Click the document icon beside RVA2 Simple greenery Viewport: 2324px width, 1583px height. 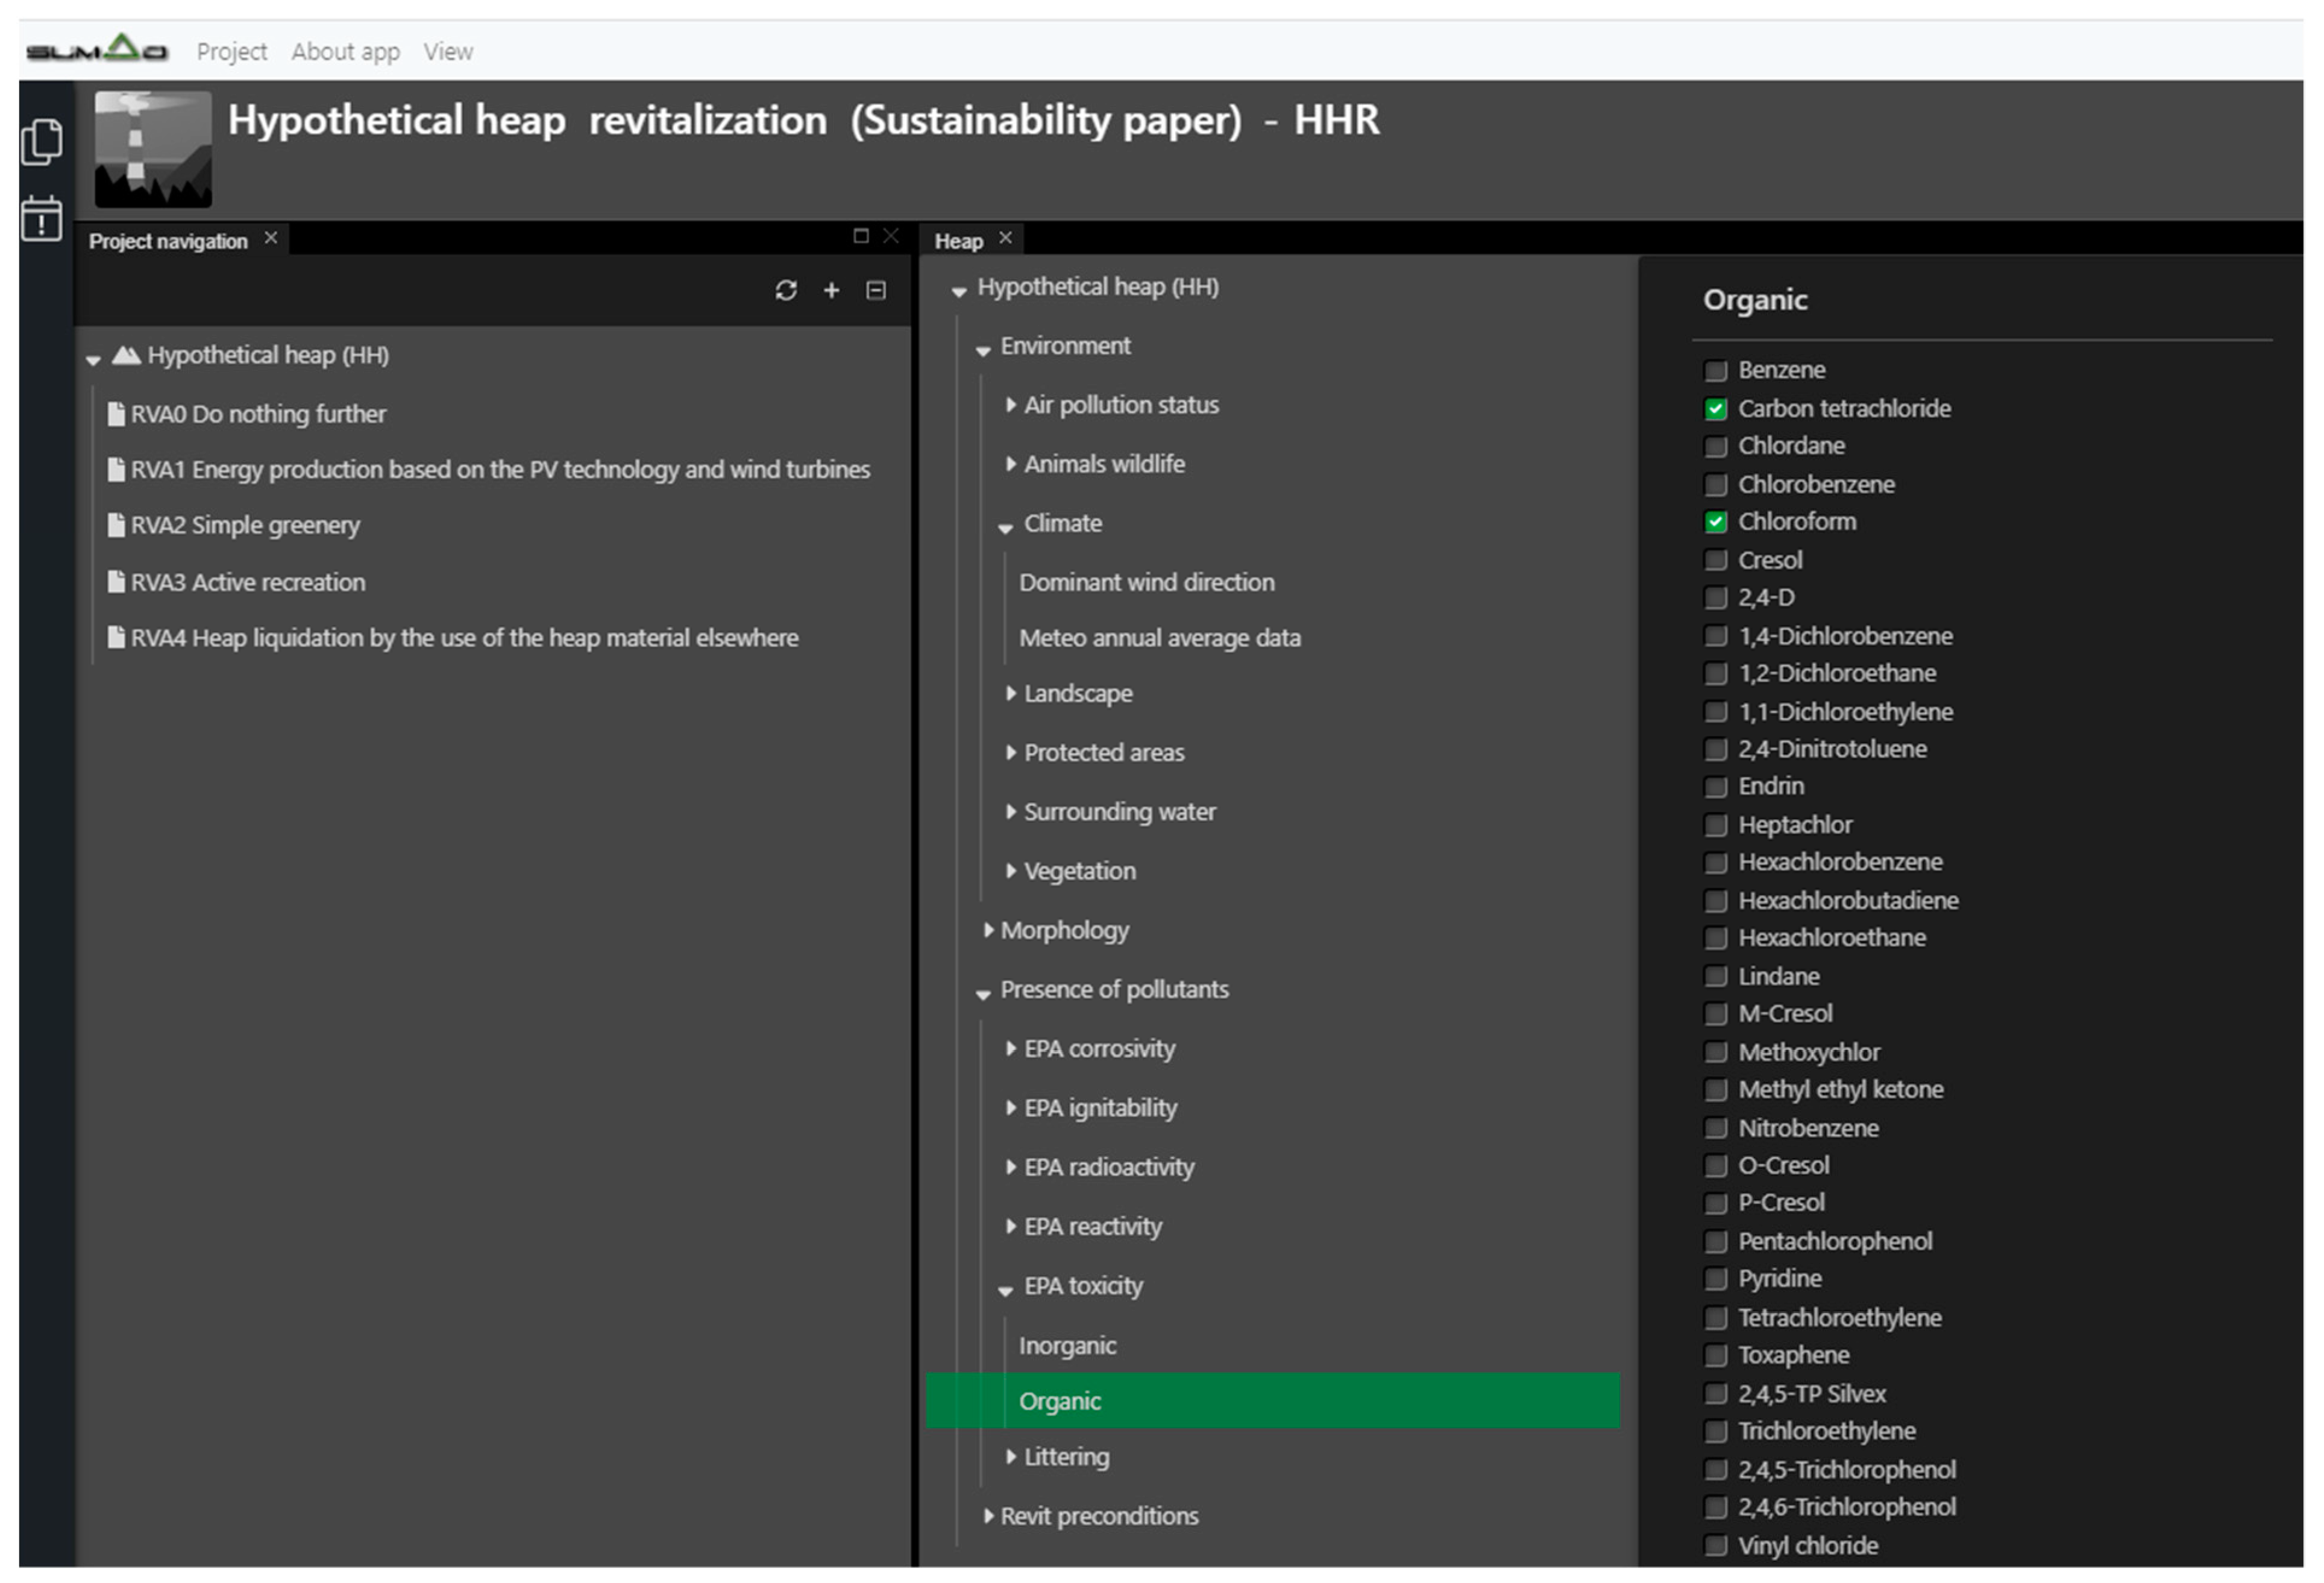pos(116,525)
